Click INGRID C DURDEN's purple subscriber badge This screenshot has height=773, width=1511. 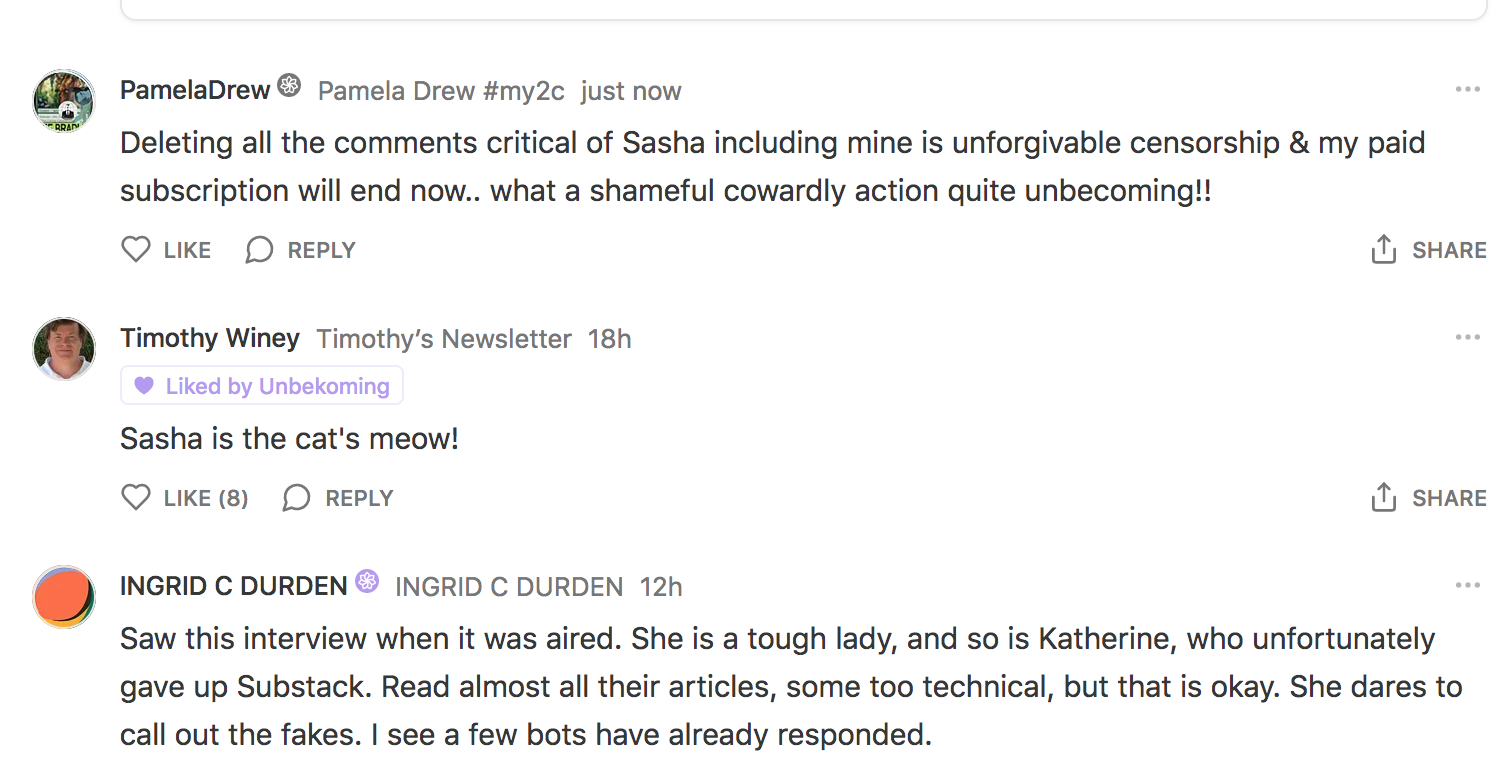coord(368,581)
